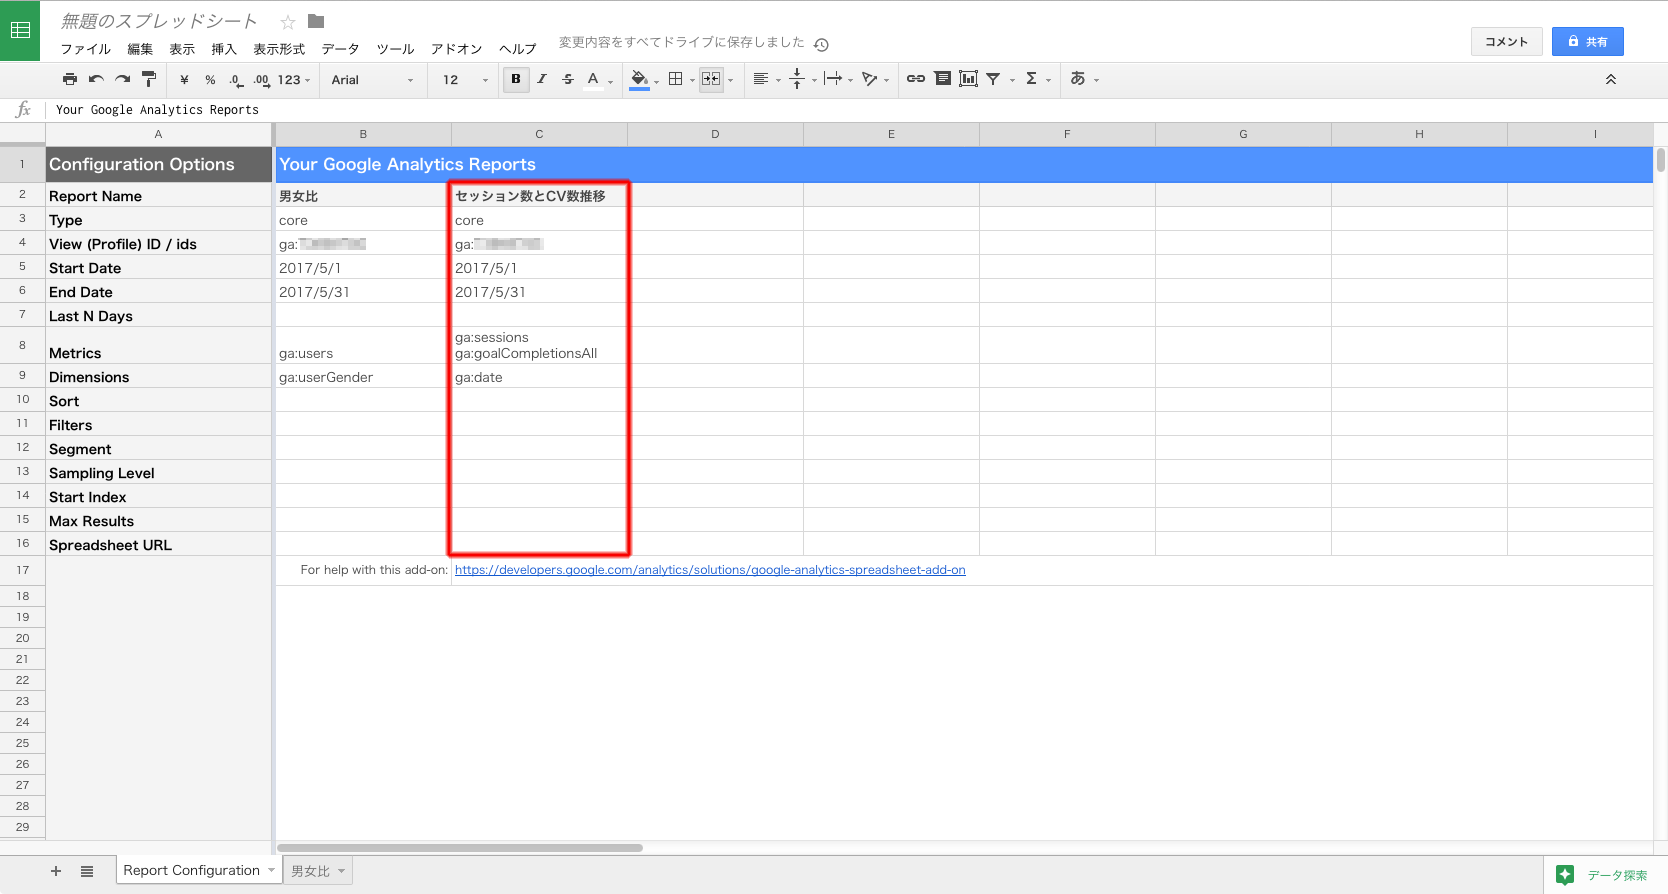Click the Sheets home icon
Image resolution: width=1668 pixels, height=894 pixels.
pyautogui.click(x=20, y=31)
